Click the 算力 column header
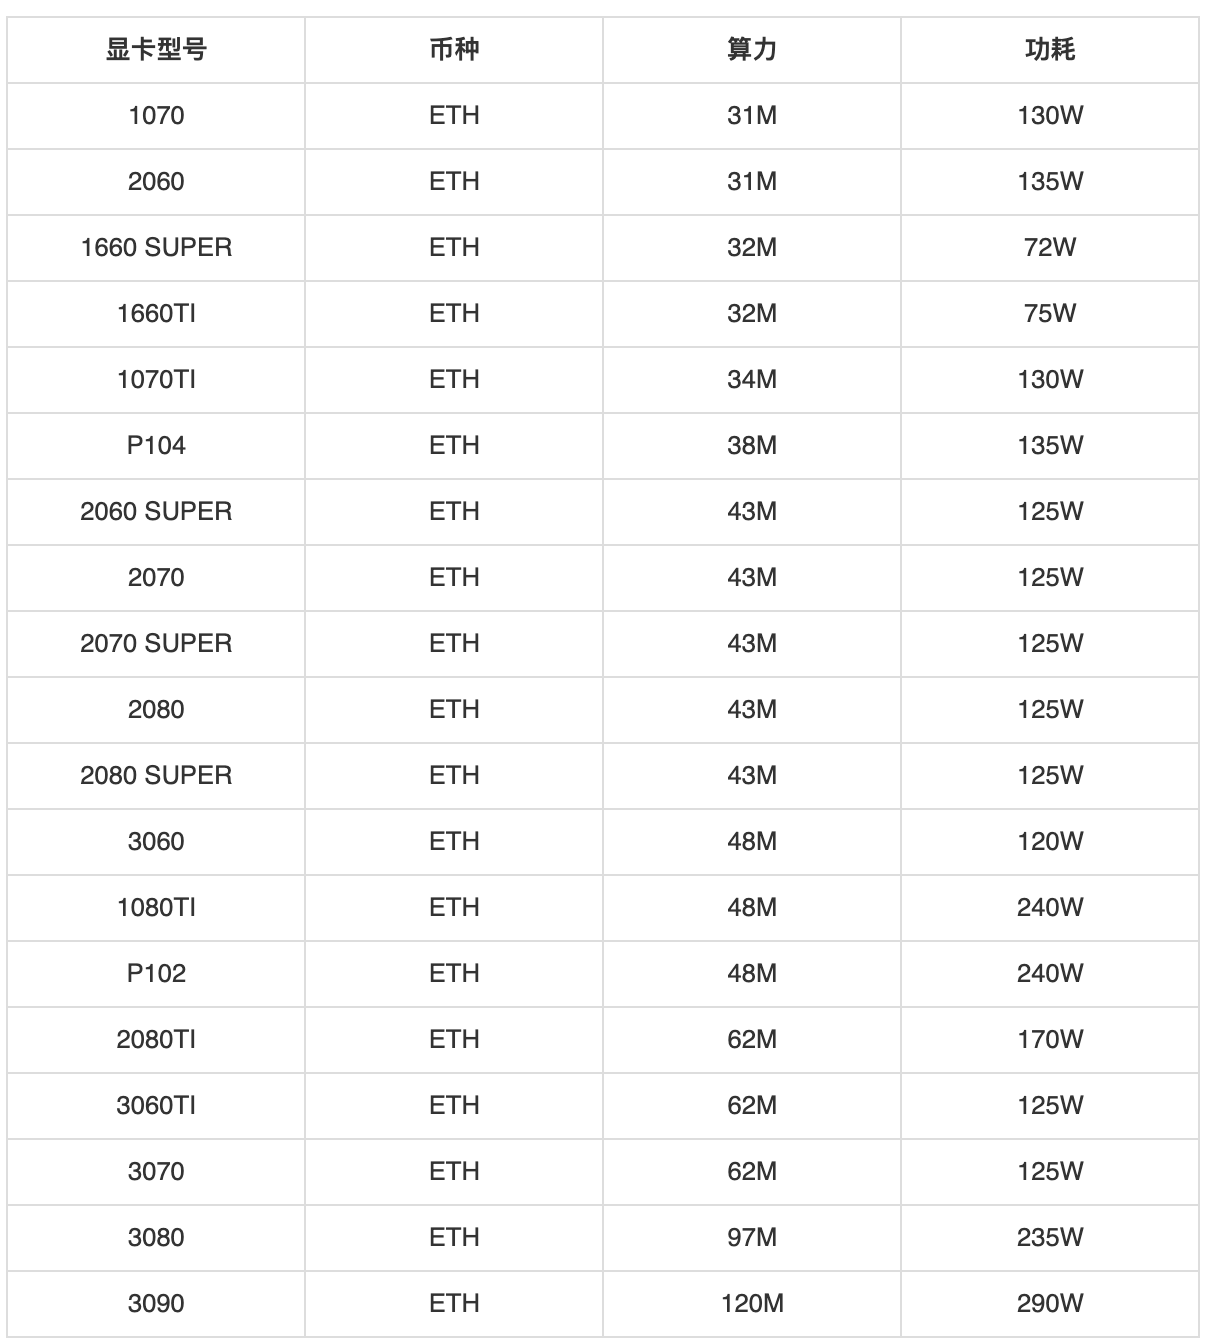 pos(752,49)
